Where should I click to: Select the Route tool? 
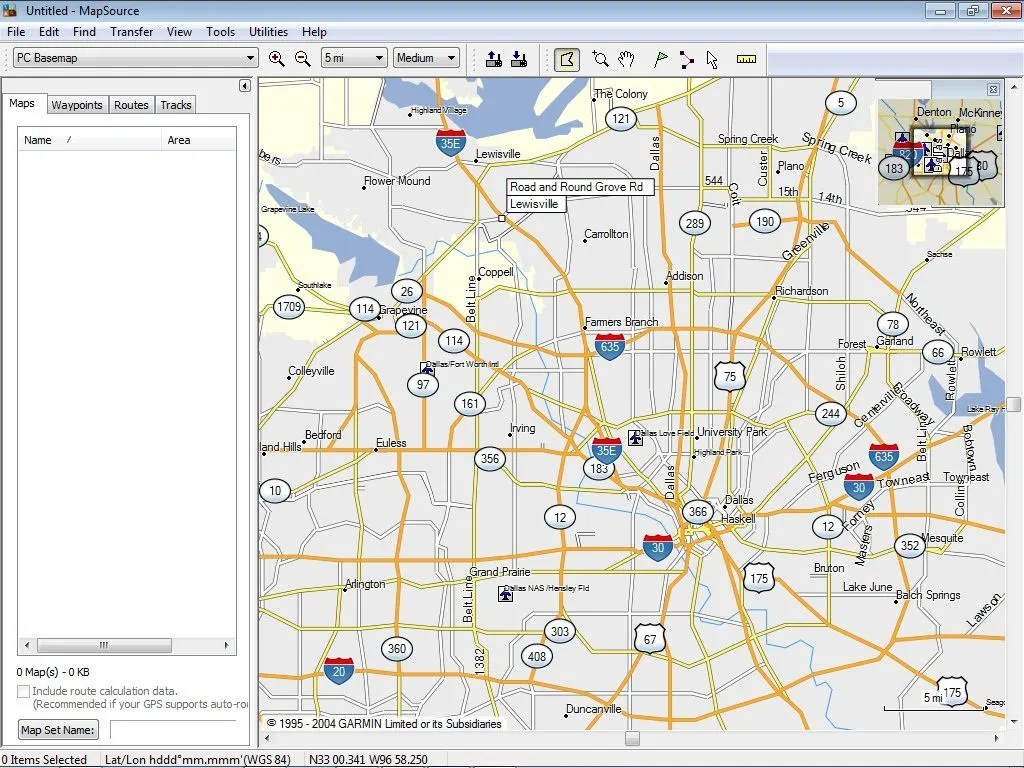[686, 59]
